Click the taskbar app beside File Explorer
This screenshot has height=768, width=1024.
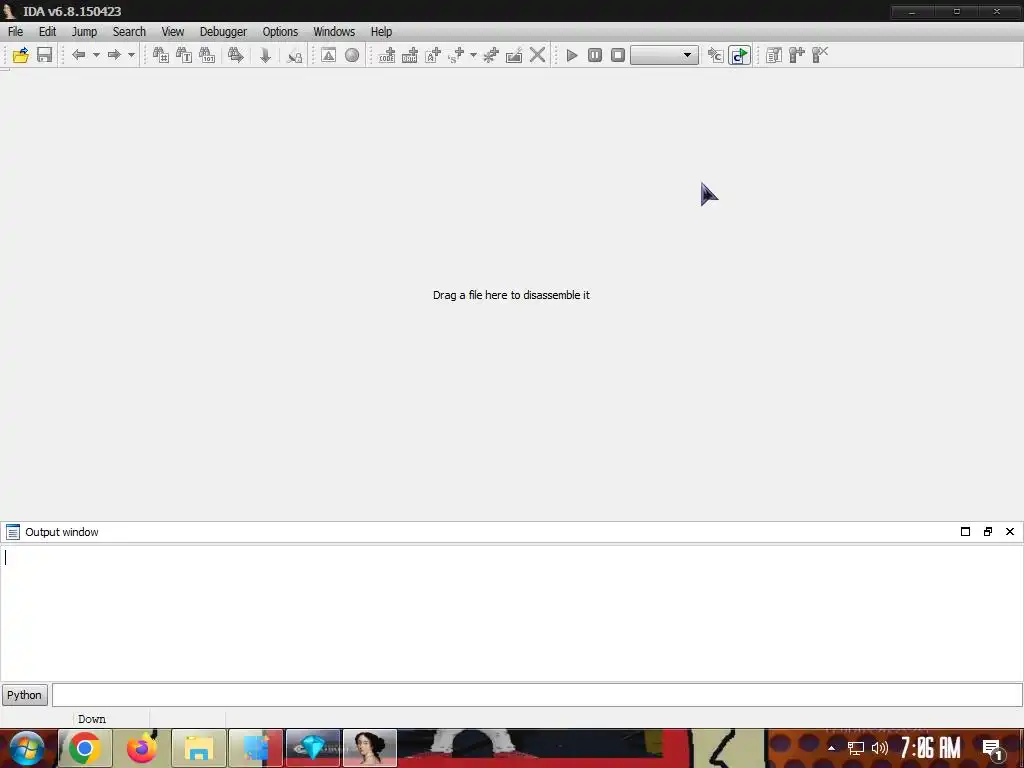[256, 748]
